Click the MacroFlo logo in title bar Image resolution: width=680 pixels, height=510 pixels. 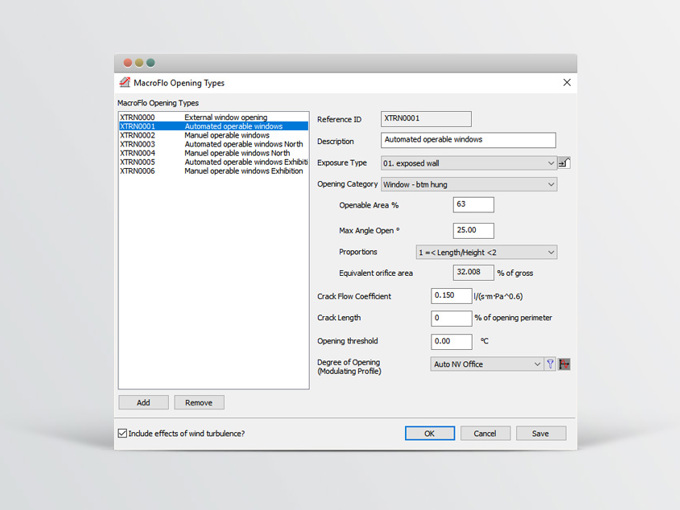click(125, 83)
